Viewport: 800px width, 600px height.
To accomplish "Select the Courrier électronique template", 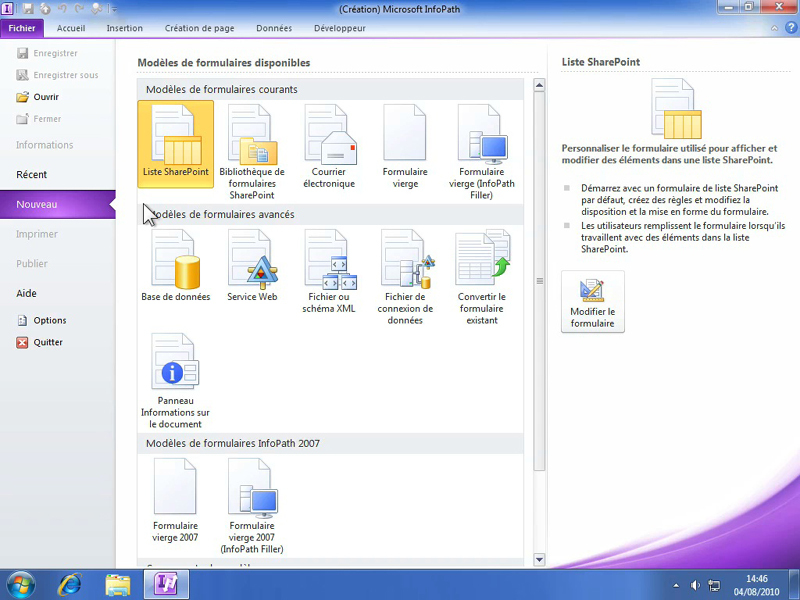I will point(329,146).
